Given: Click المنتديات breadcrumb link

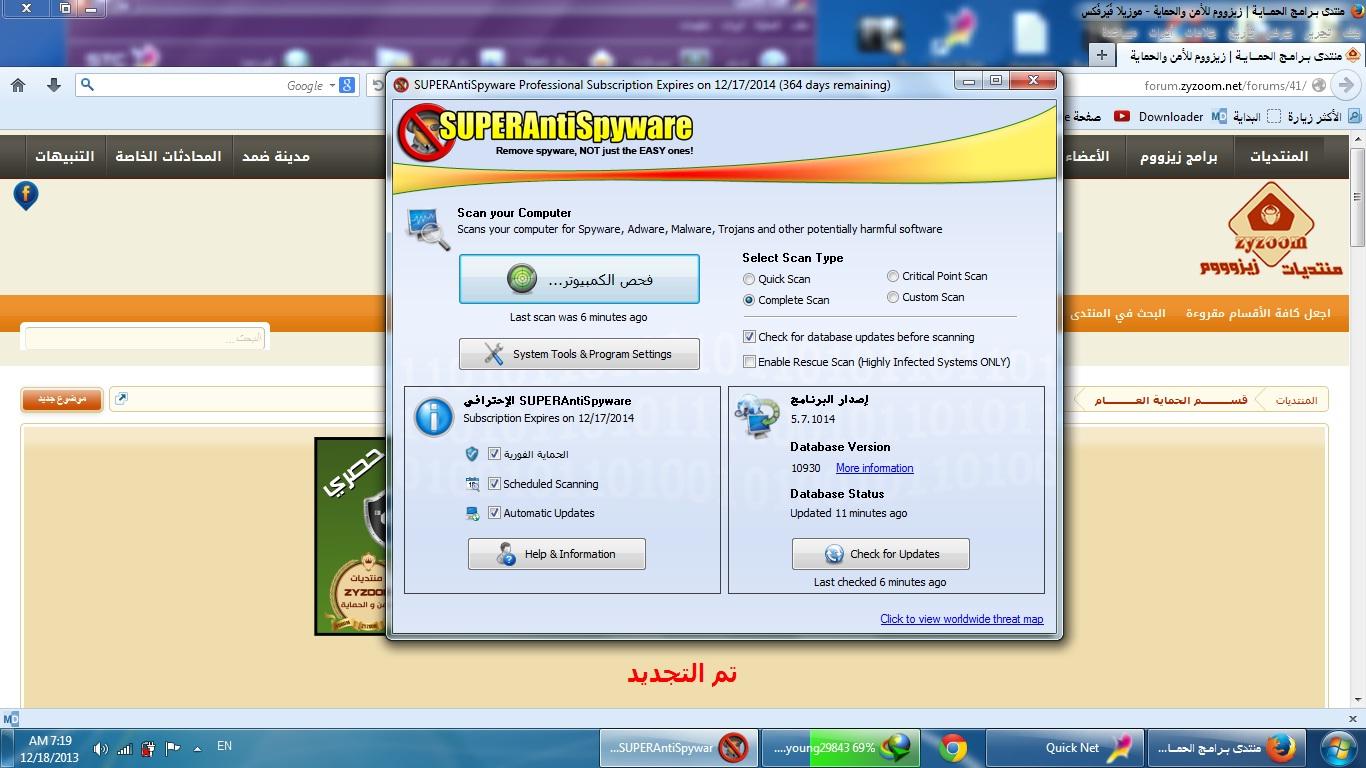Looking at the screenshot, I should [x=1296, y=400].
